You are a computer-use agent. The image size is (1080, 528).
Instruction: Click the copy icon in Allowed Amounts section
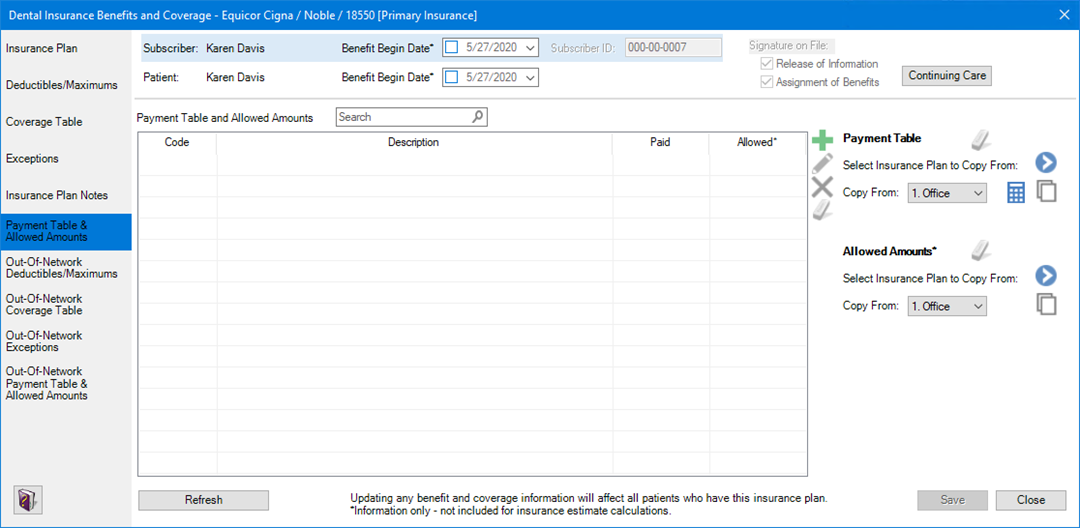[x=1047, y=305]
